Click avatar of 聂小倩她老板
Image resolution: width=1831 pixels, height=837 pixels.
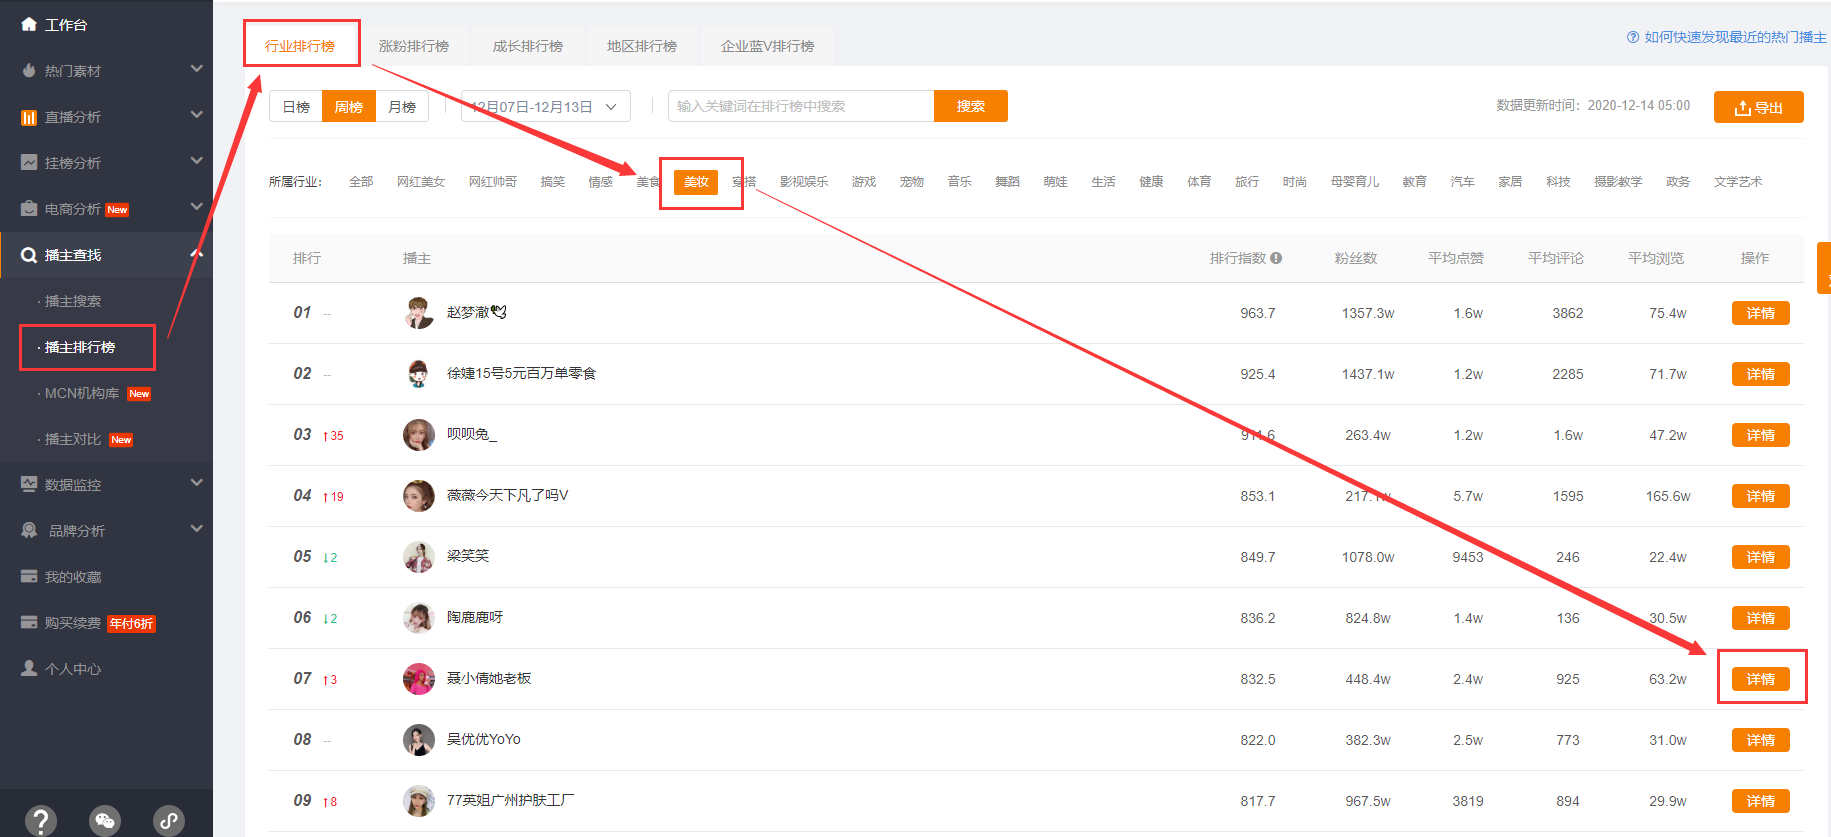click(x=419, y=679)
